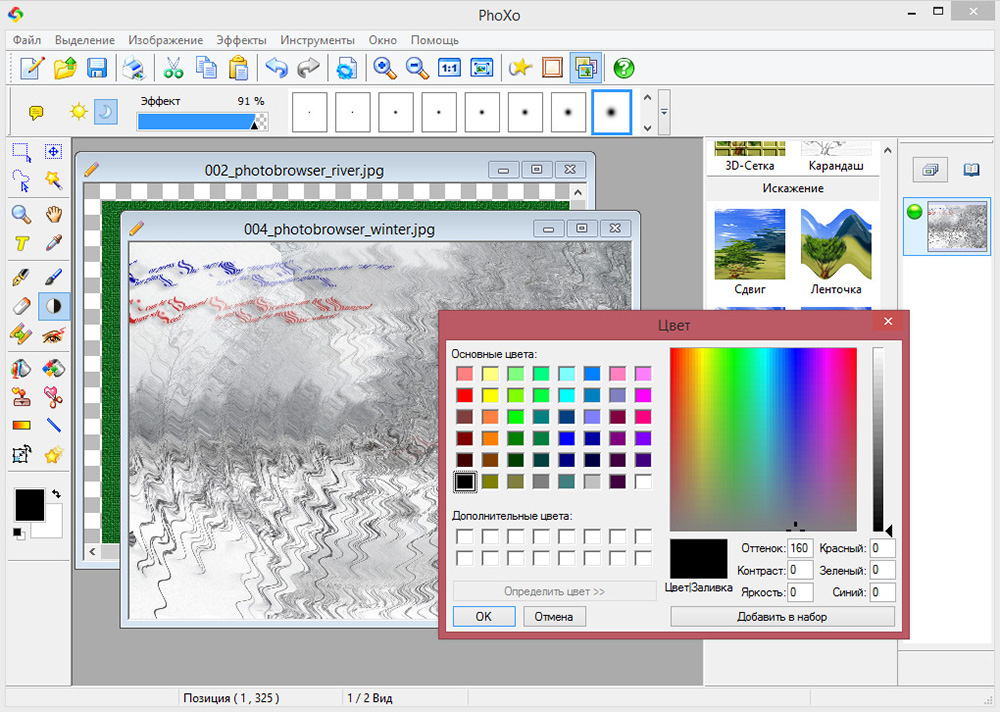Click the Save floppy disk icon
1000x712 pixels.
tap(97, 68)
